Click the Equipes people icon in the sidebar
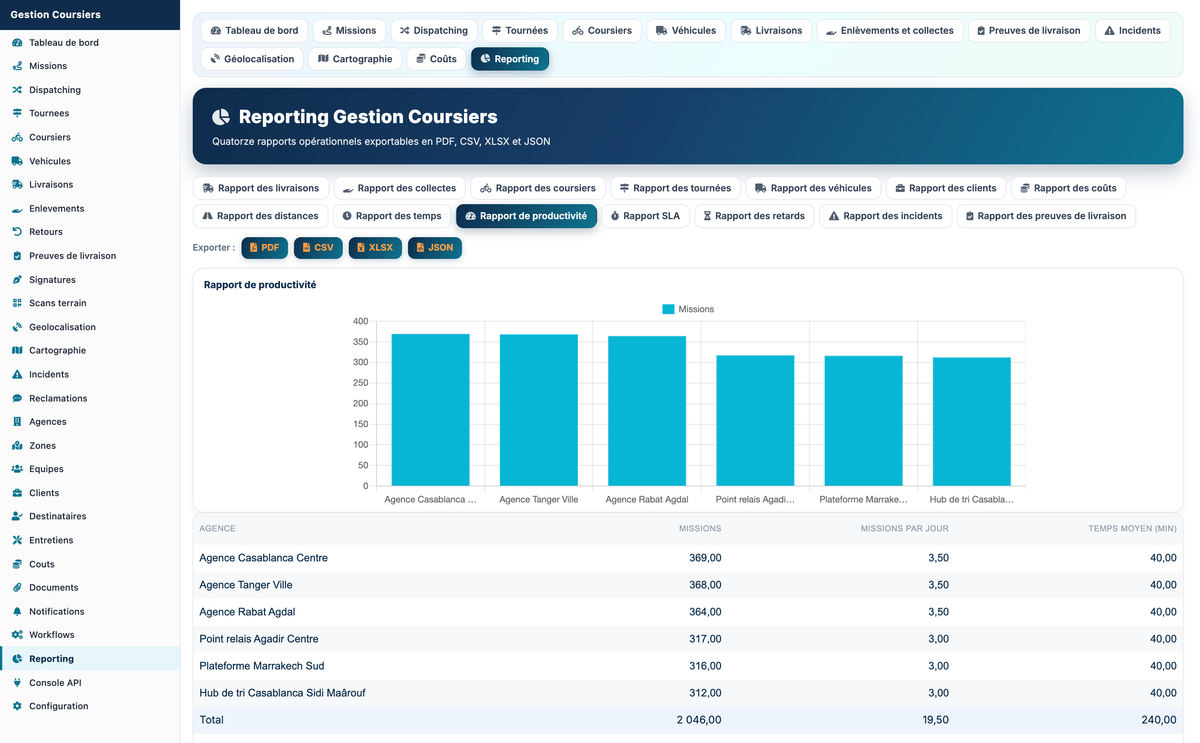The width and height of the screenshot is (1200, 743). [x=17, y=469]
